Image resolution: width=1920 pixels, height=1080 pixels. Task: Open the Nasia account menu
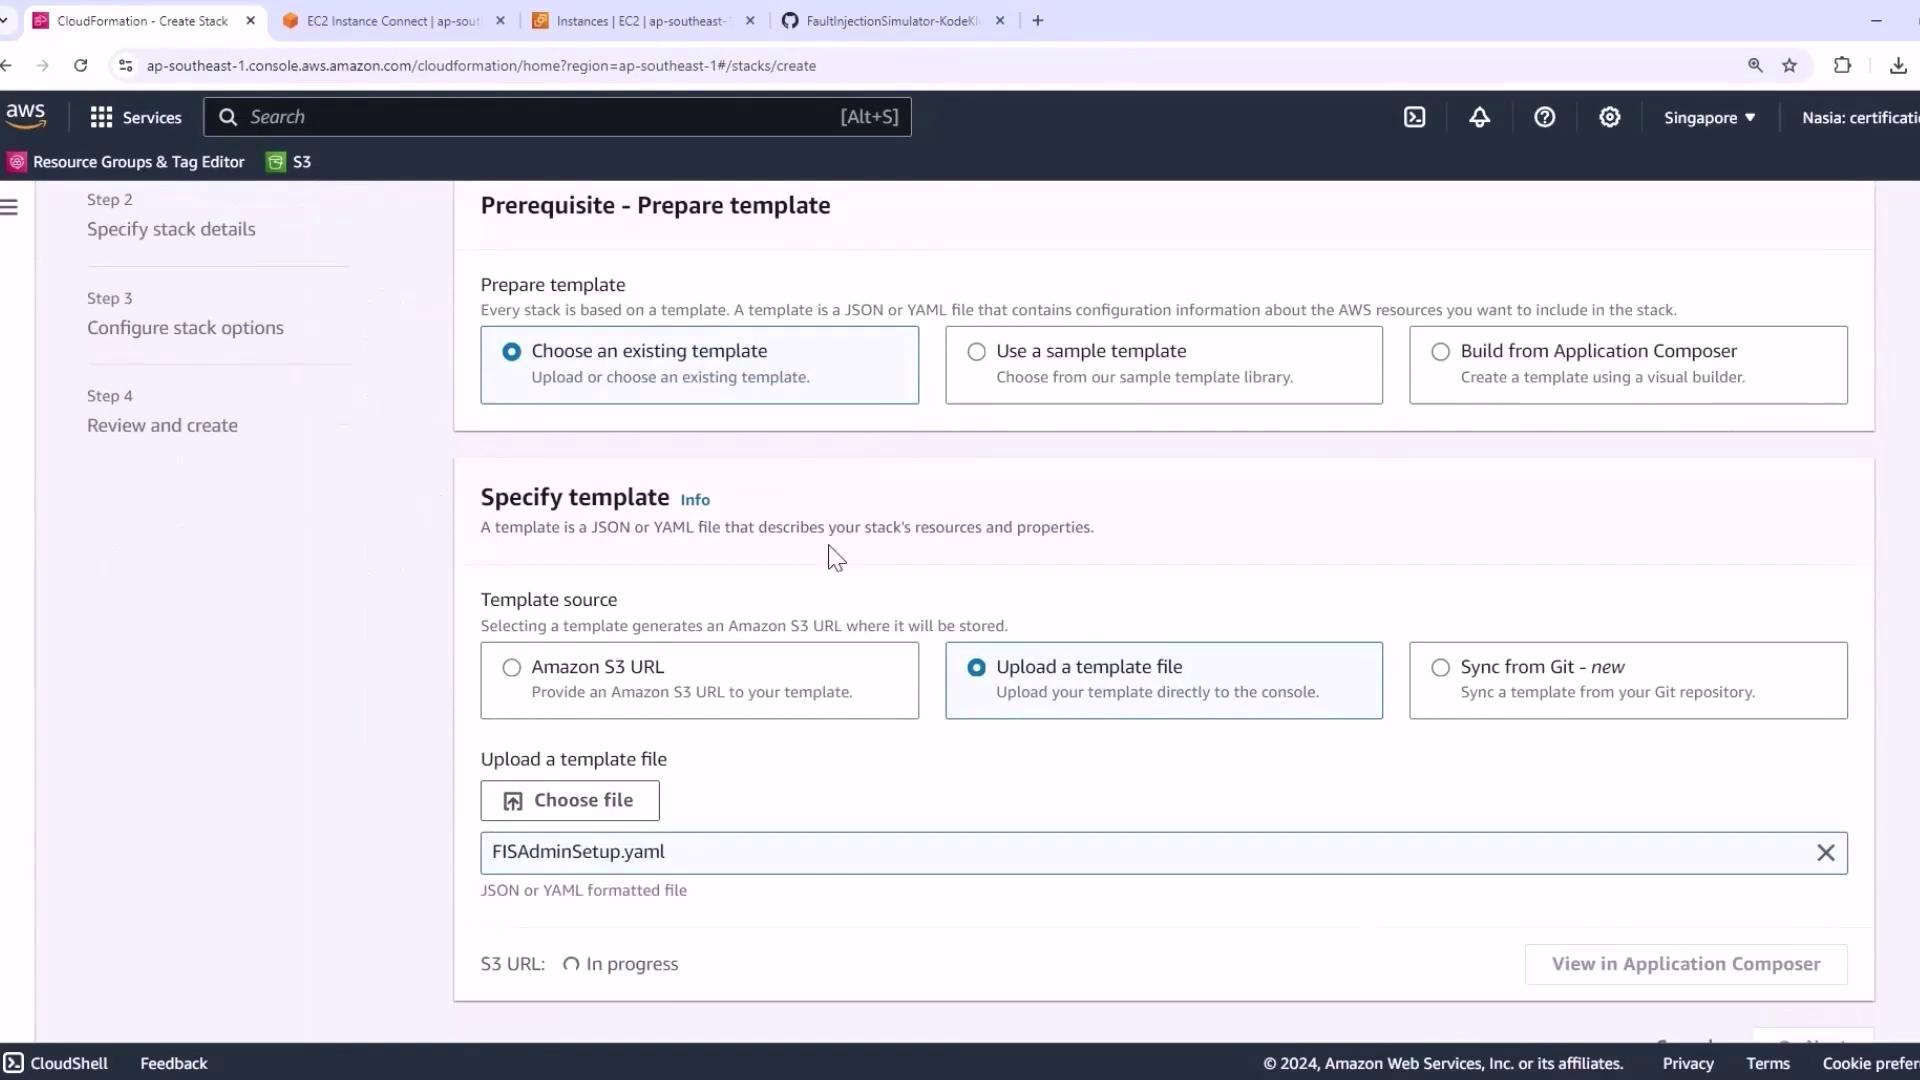[x=1858, y=117]
